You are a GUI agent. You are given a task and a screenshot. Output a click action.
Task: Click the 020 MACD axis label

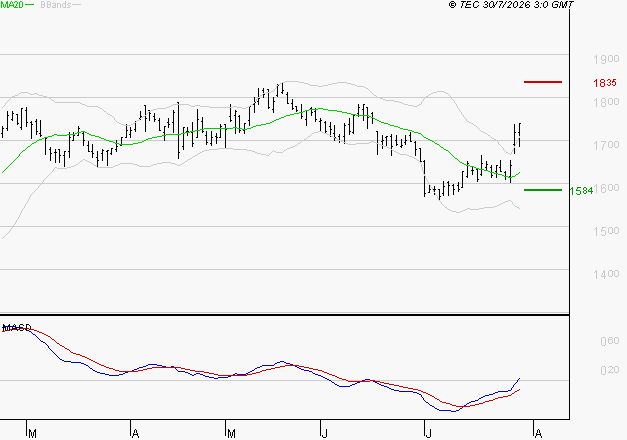pos(610,370)
